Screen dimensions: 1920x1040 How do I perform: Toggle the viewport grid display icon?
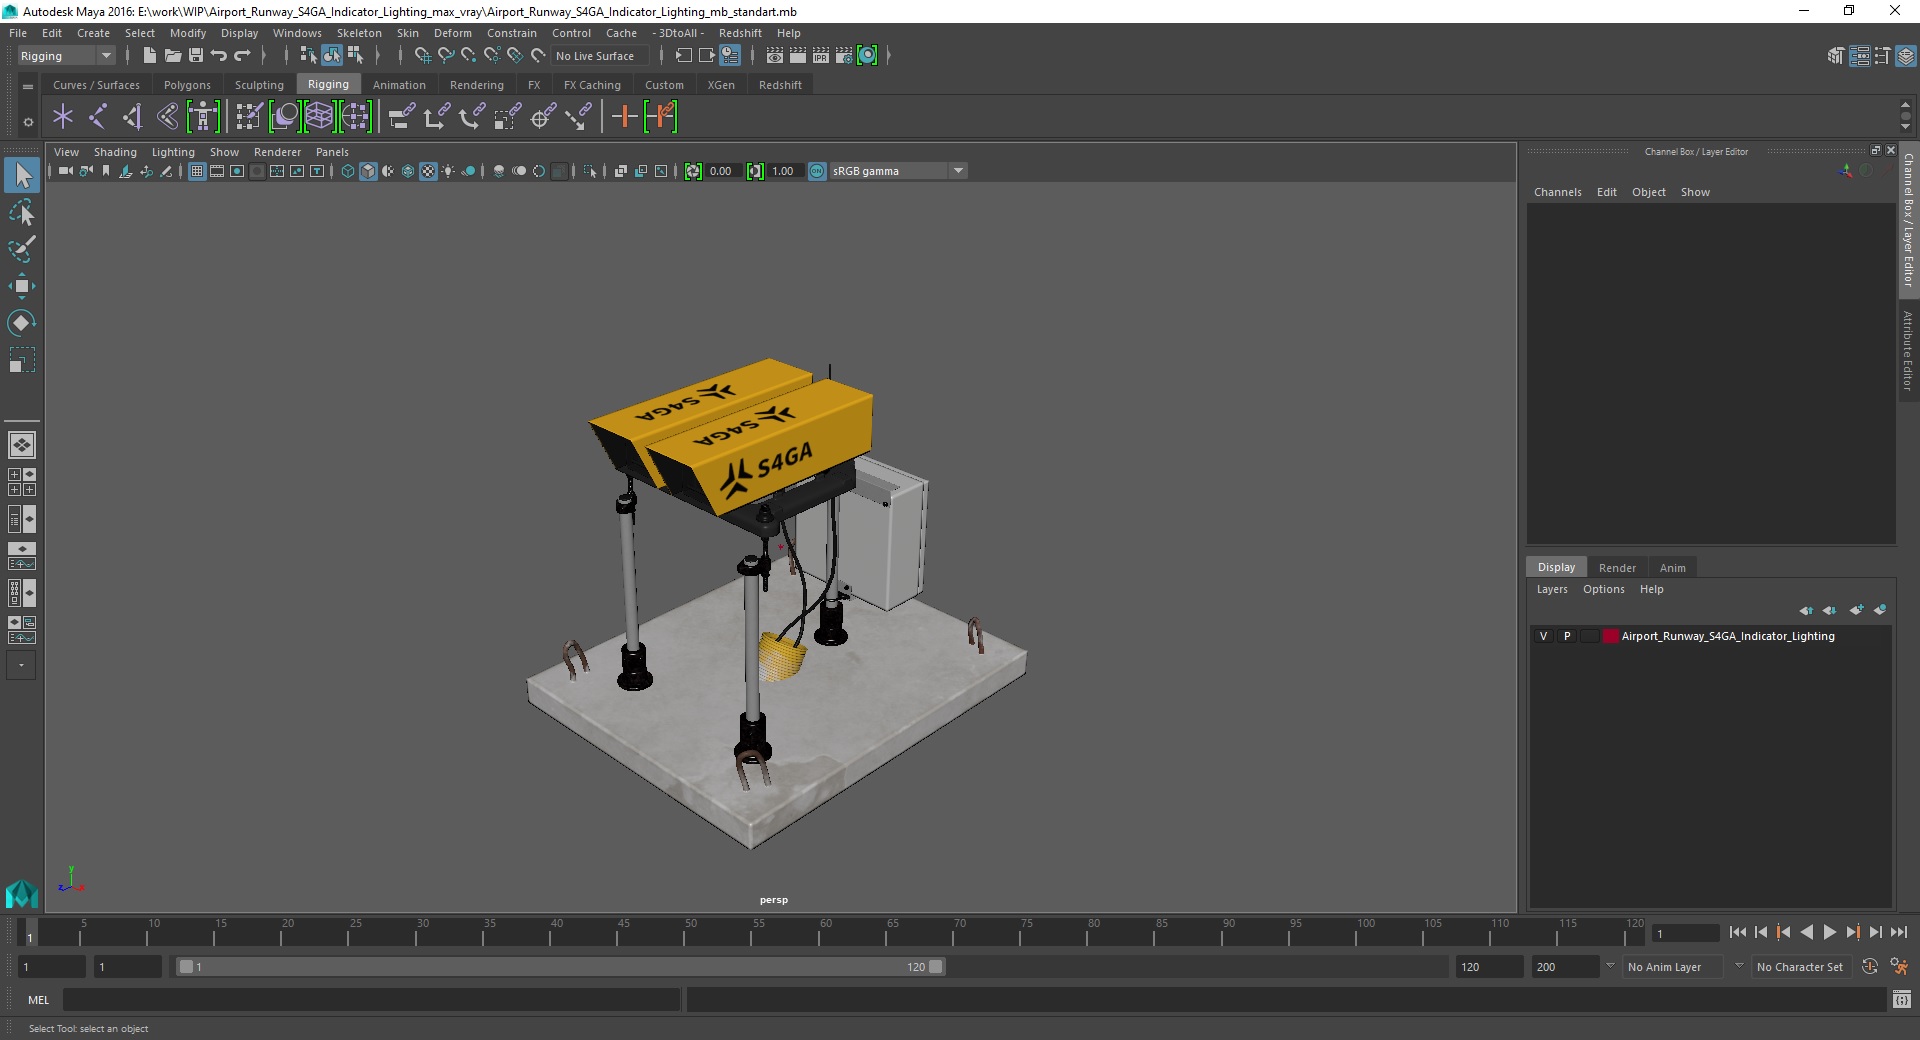[197, 171]
